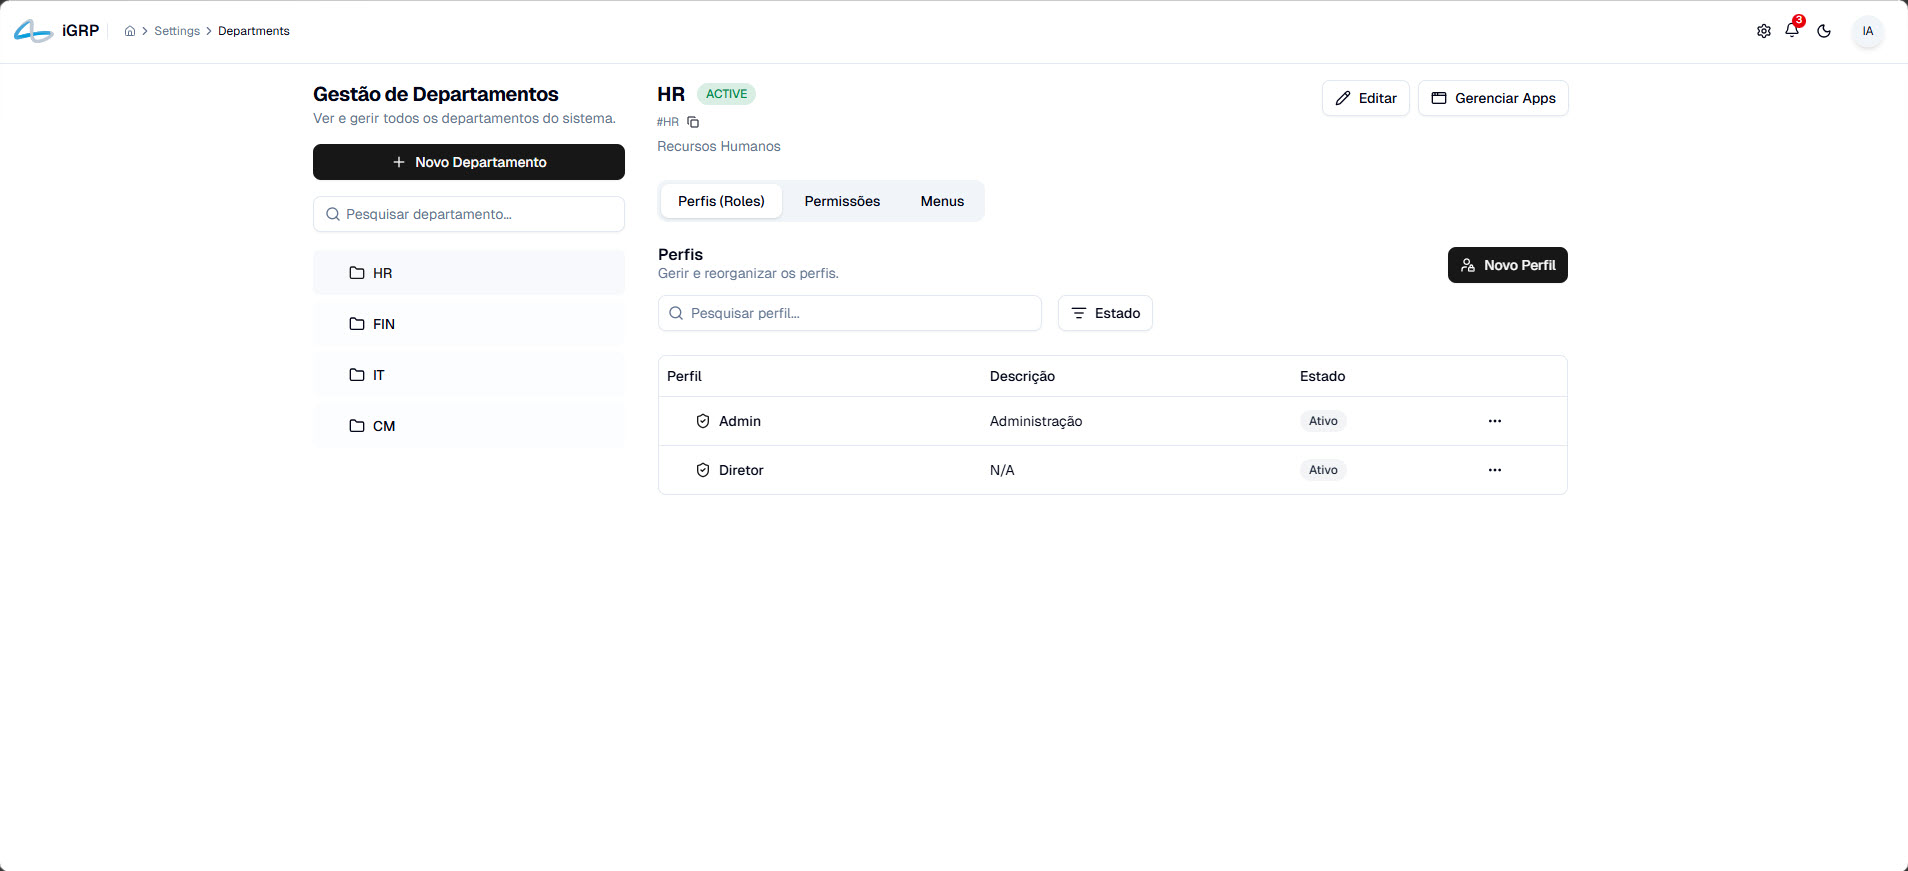Click folder icon of CM department
The height and width of the screenshot is (871, 1908).
click(357, 426)
